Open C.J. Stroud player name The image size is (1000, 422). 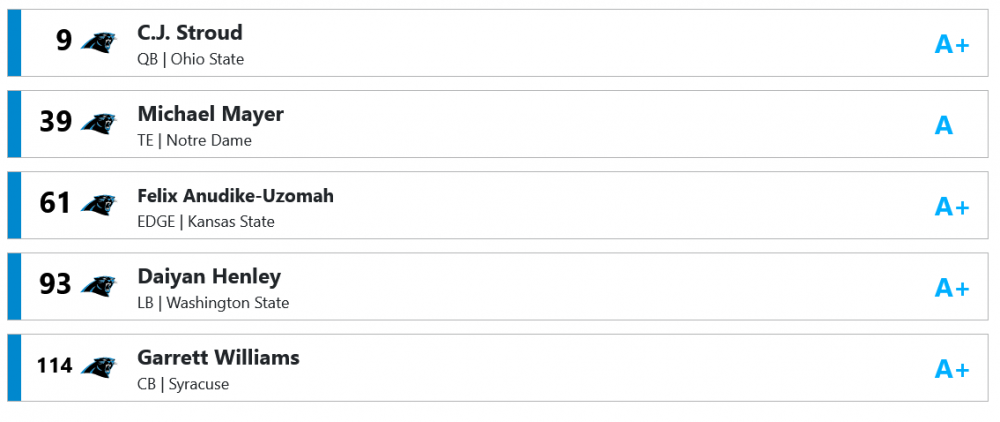(190, 33)
